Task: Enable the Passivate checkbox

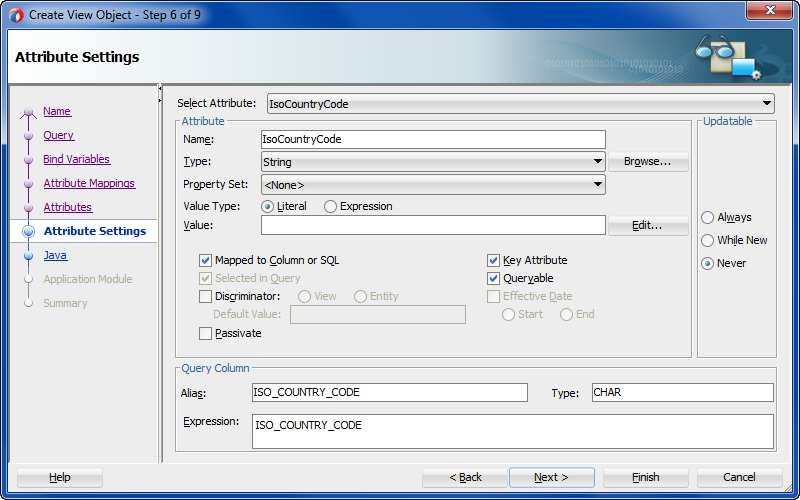Action: point(205,334)
